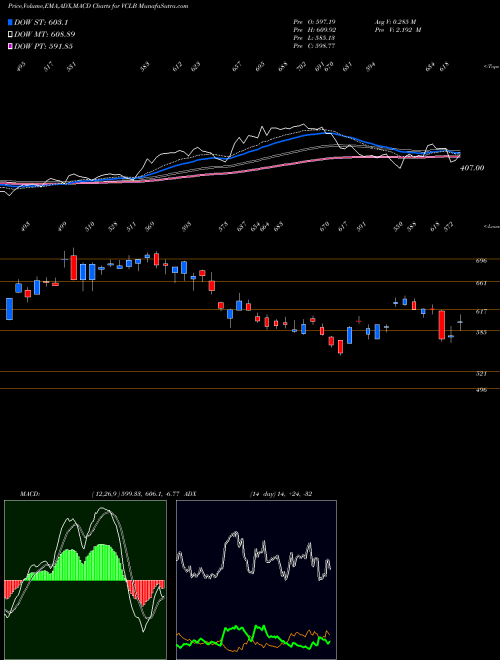Click the 'Pre O: 597.19' value
Screen dimensions: 500x660
click(314, 21)
